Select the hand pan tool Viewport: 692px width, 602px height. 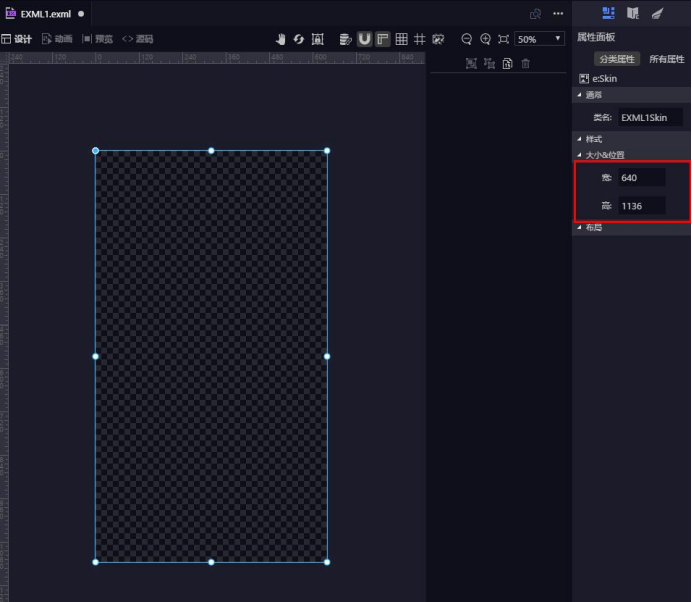(280, 39)
